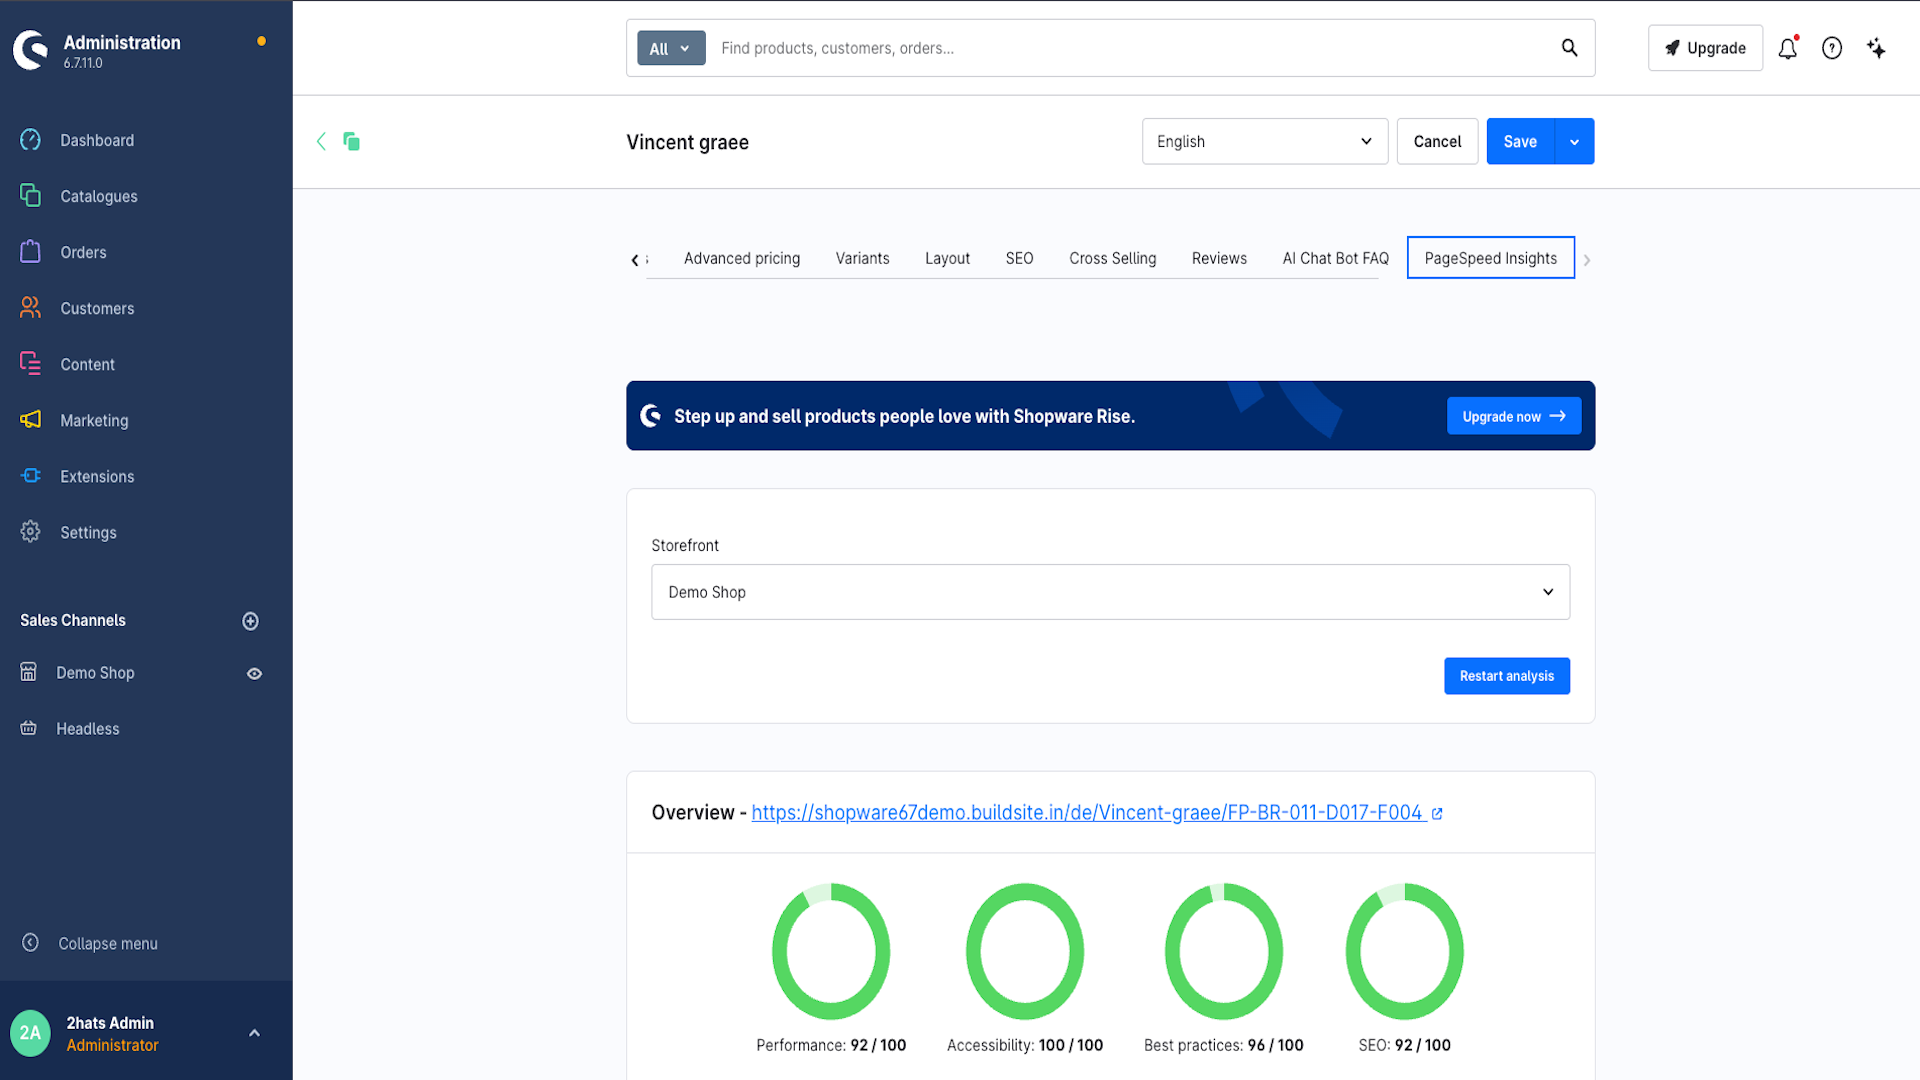This screenshot has width=1920, height=1080.
Task: Open Demo Shop sales channel
Action: (x=95, y=673)
